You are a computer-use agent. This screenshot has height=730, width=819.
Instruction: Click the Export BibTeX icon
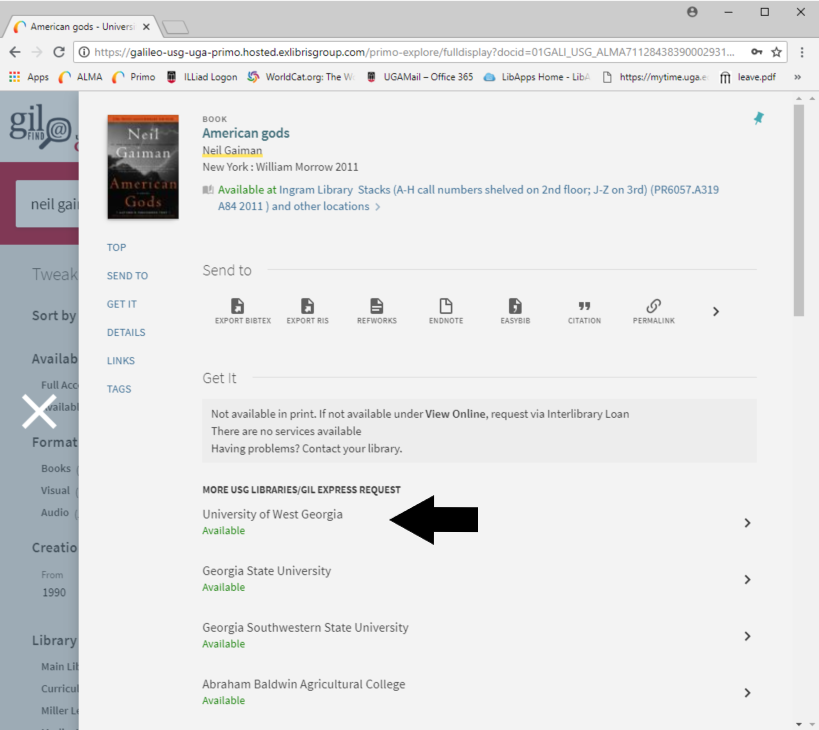[237, 307]
